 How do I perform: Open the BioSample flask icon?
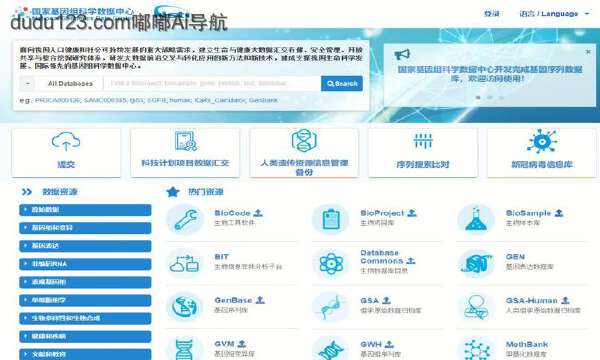[476, 220]
